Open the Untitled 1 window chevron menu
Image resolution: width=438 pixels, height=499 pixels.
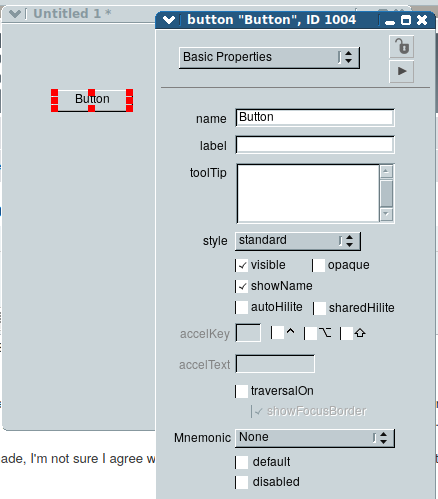coord(15,14)
